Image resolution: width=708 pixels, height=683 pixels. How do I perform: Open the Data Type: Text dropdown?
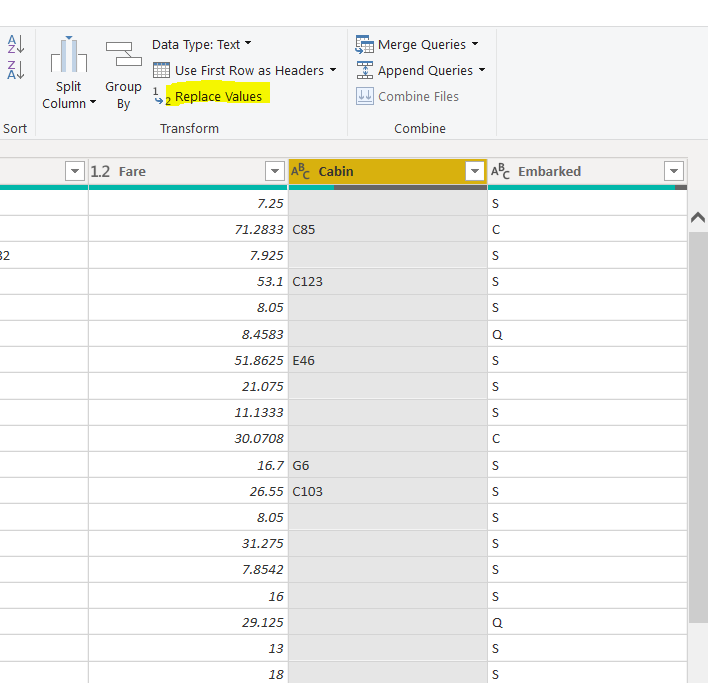(201, 44)
